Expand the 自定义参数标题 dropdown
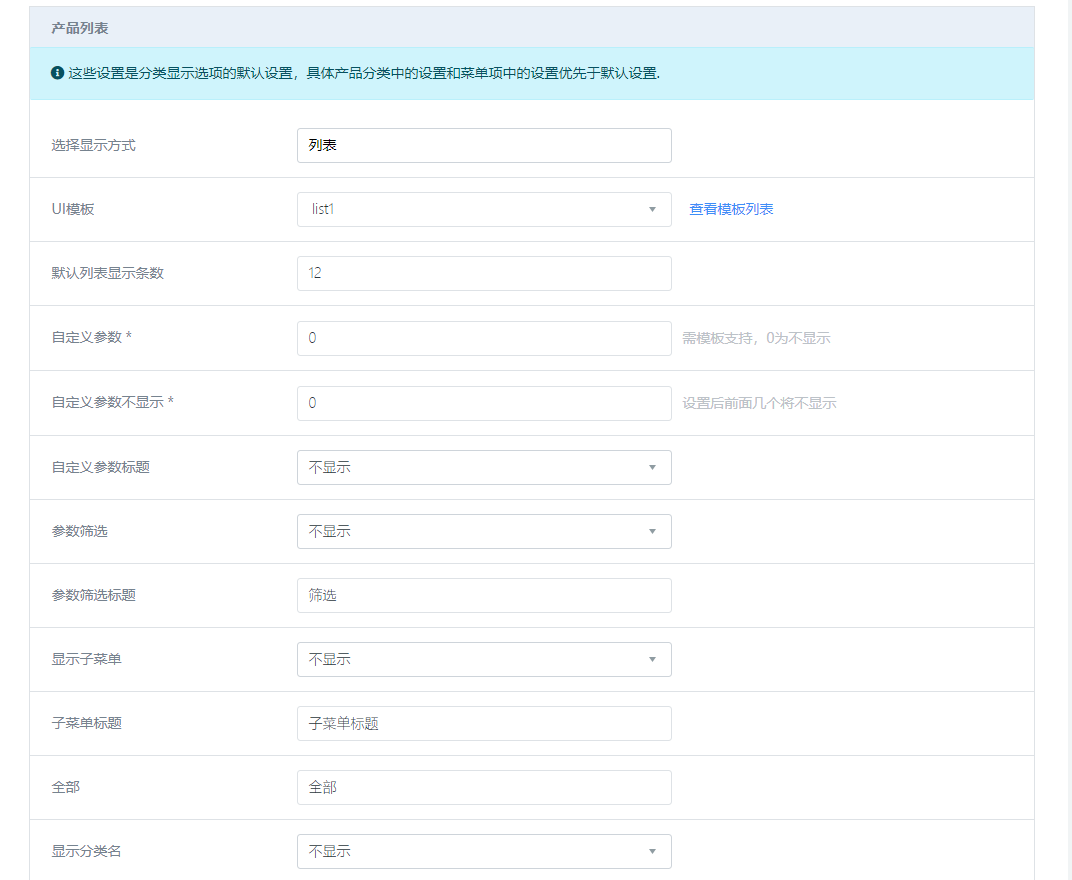 click(x=484, y=467)
